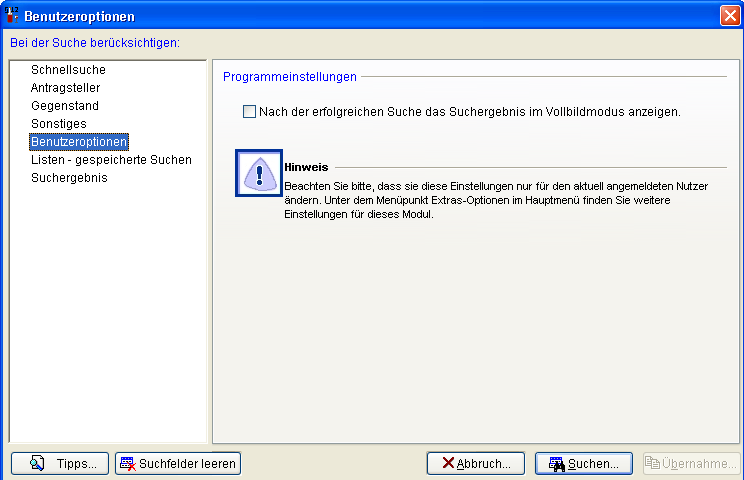Select Sonstiges in the search list
Image resolution: width=744 pixels, height=480 pixels.
(59, 124)
